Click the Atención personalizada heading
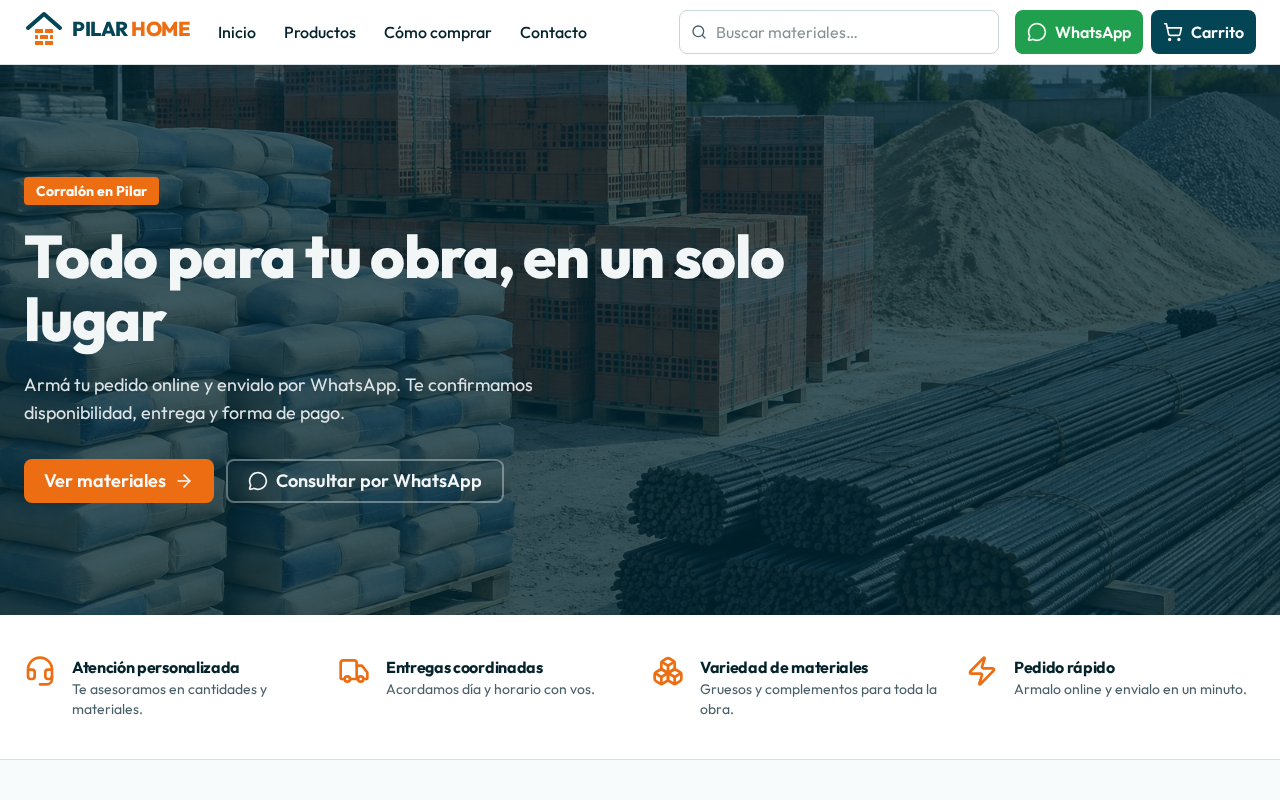 (x=156, y=667)
